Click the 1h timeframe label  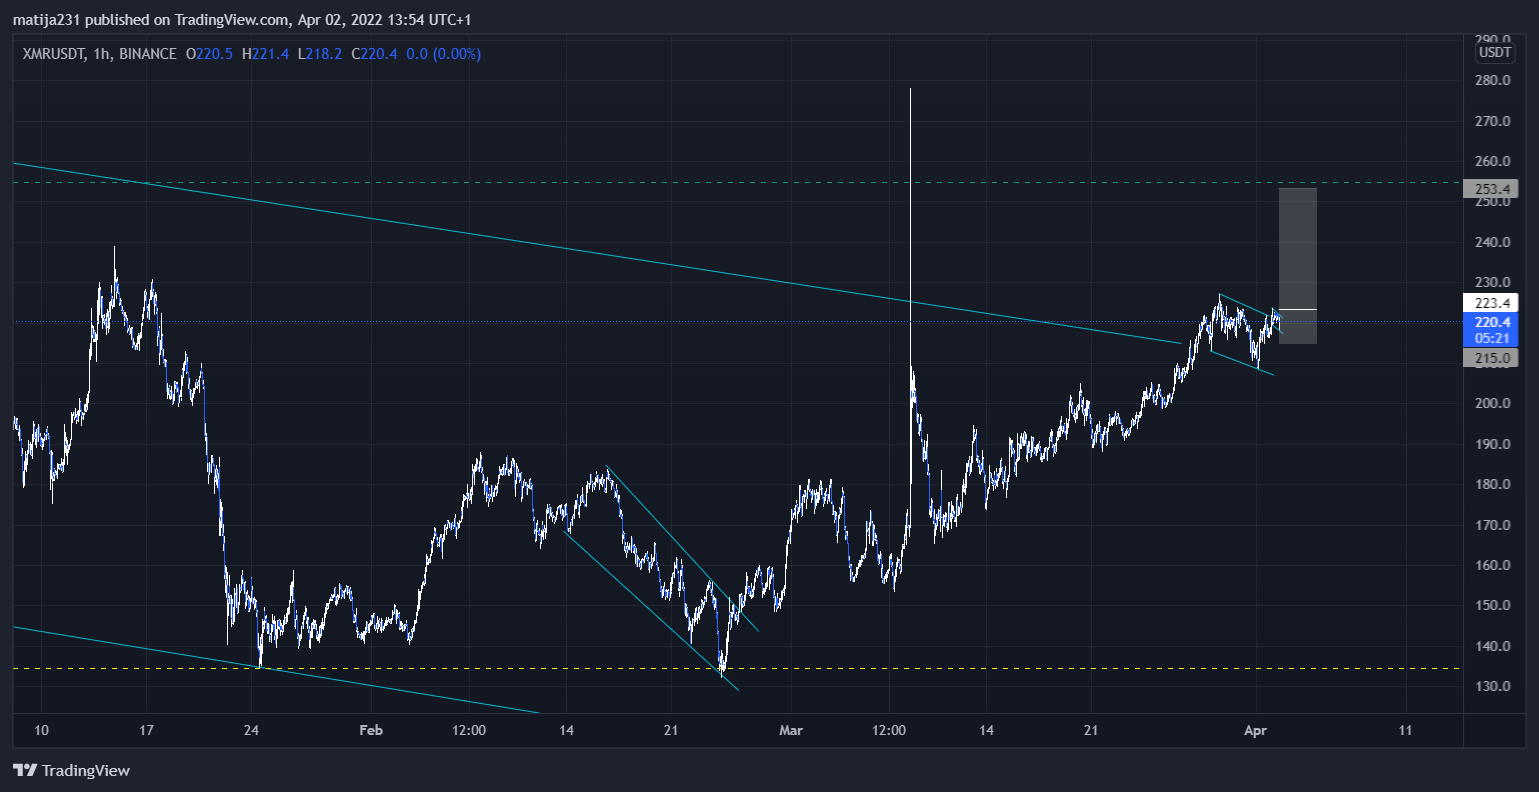pyautogui.click(x=101, y=54)
